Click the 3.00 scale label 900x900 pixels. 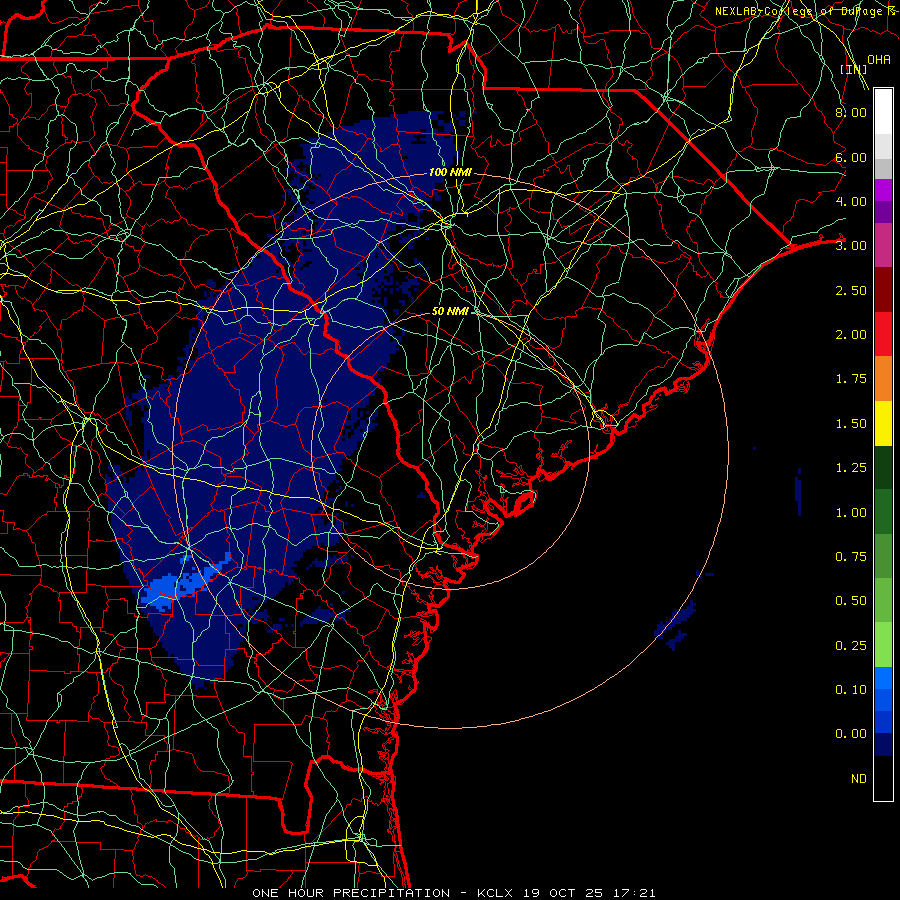coord(851,246)
